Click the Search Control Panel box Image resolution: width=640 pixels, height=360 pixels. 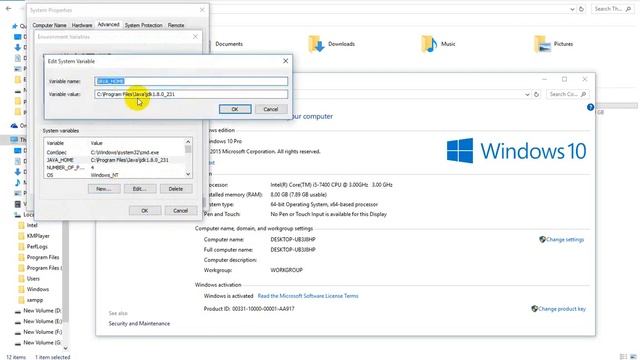(x=568, y=94)
